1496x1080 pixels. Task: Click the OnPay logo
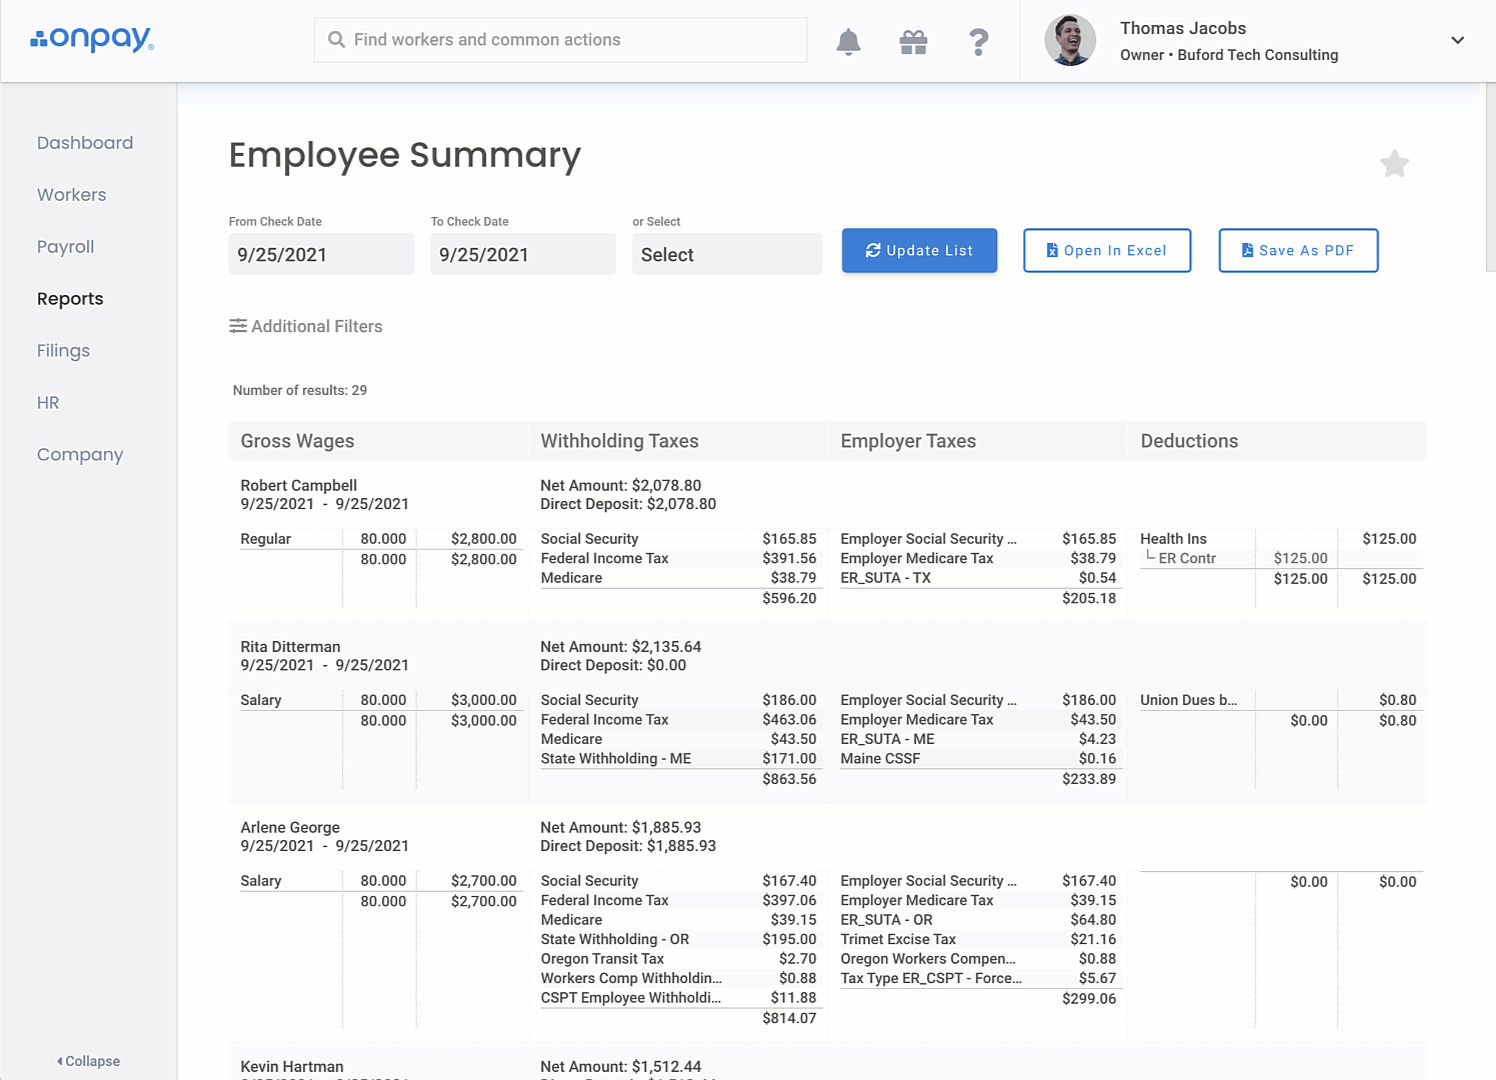coord(92,39)
